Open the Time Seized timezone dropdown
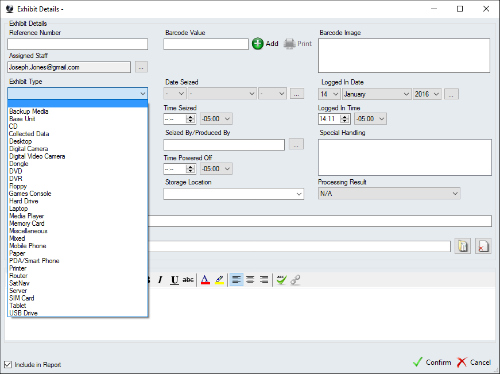This screenshot has width=500, height=374. (x=216, y=119)
